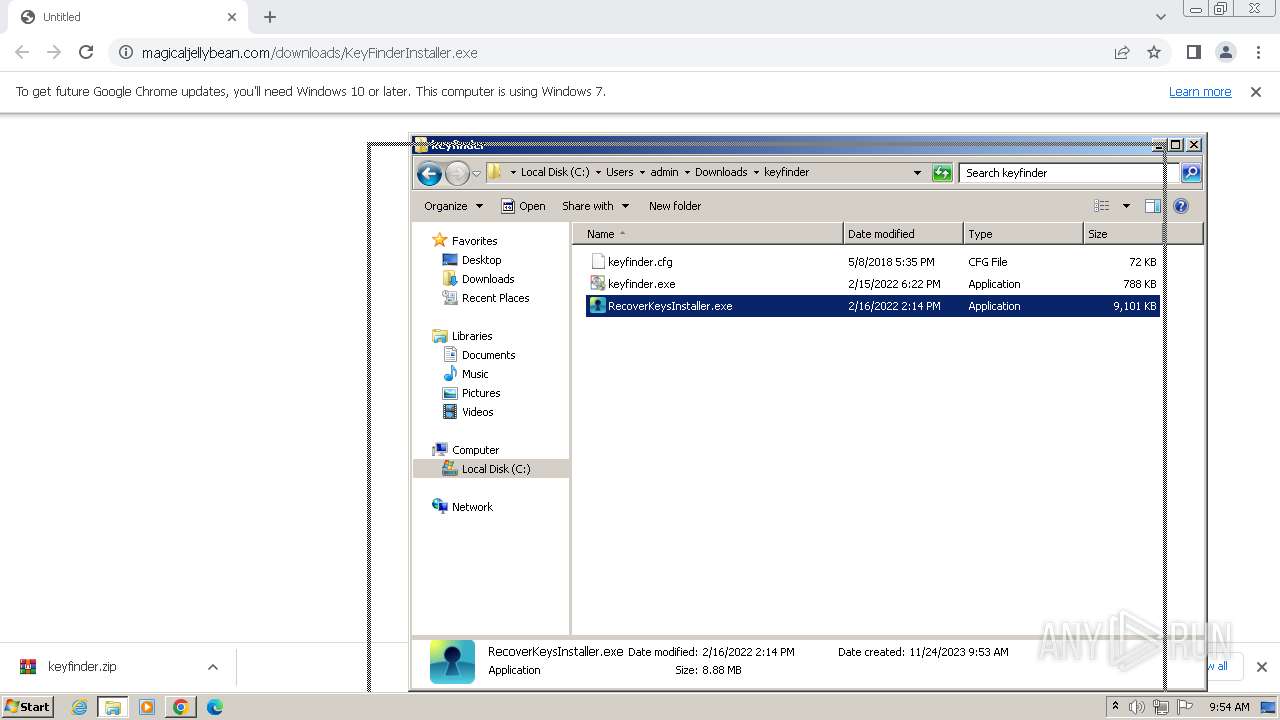Click the search magnifier icon in Explorer

coord(1191,173)
